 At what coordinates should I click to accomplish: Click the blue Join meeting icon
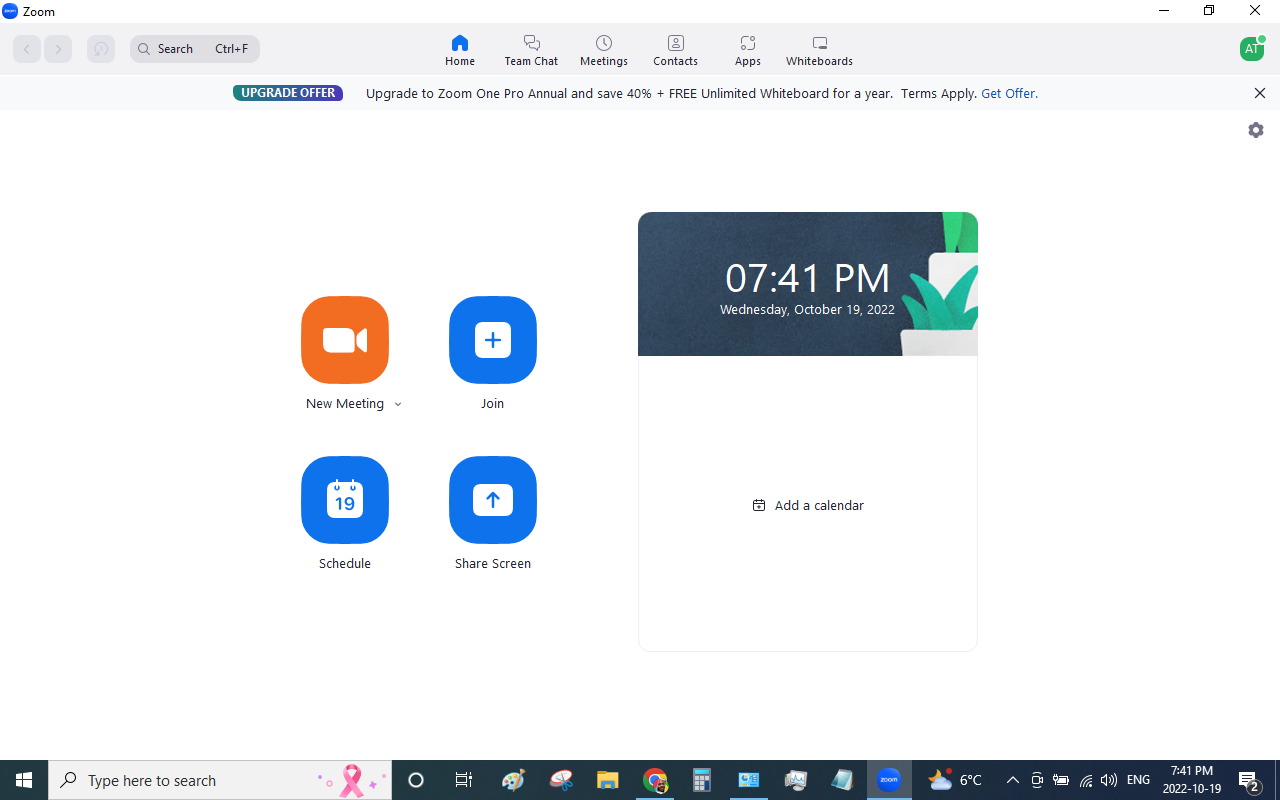[x=493, y=340]
